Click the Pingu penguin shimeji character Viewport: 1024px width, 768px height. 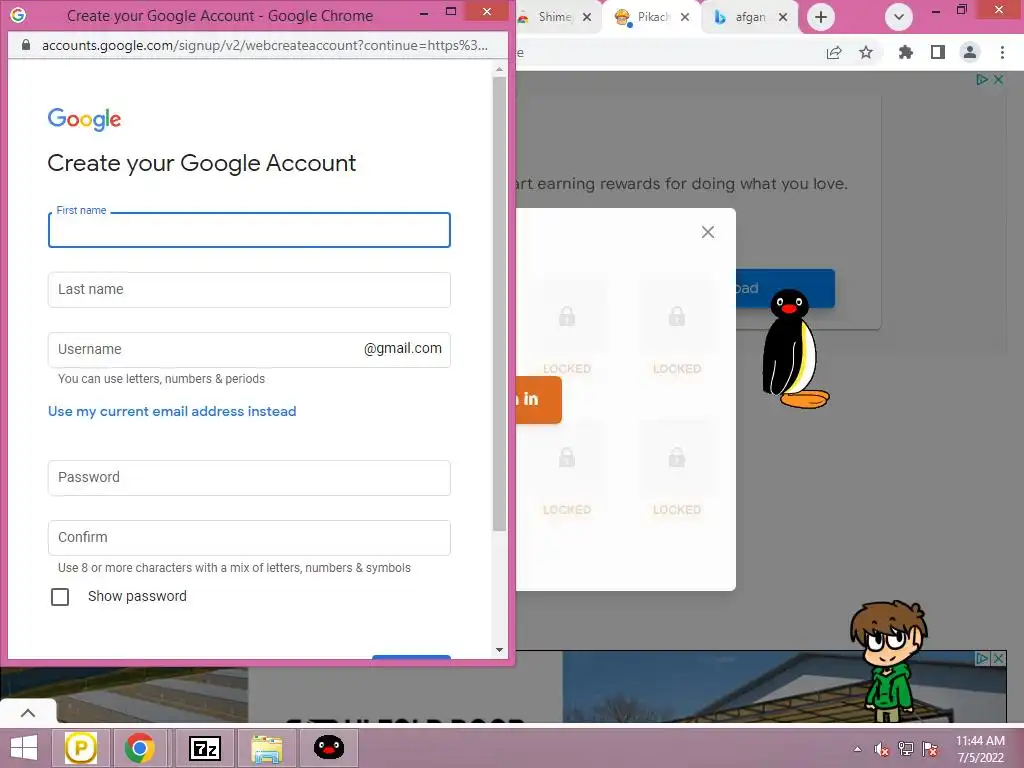click(793, 349)
